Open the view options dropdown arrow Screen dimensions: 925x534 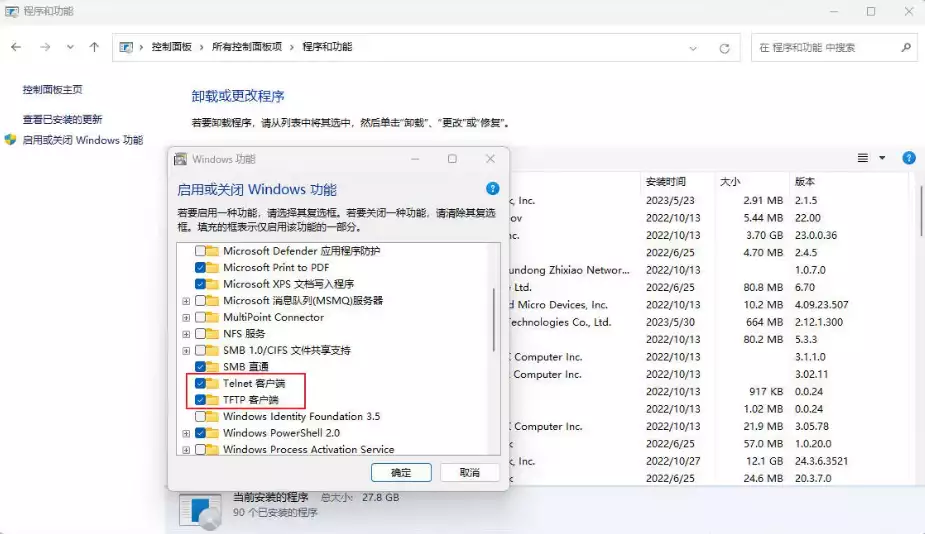[882, 158]
